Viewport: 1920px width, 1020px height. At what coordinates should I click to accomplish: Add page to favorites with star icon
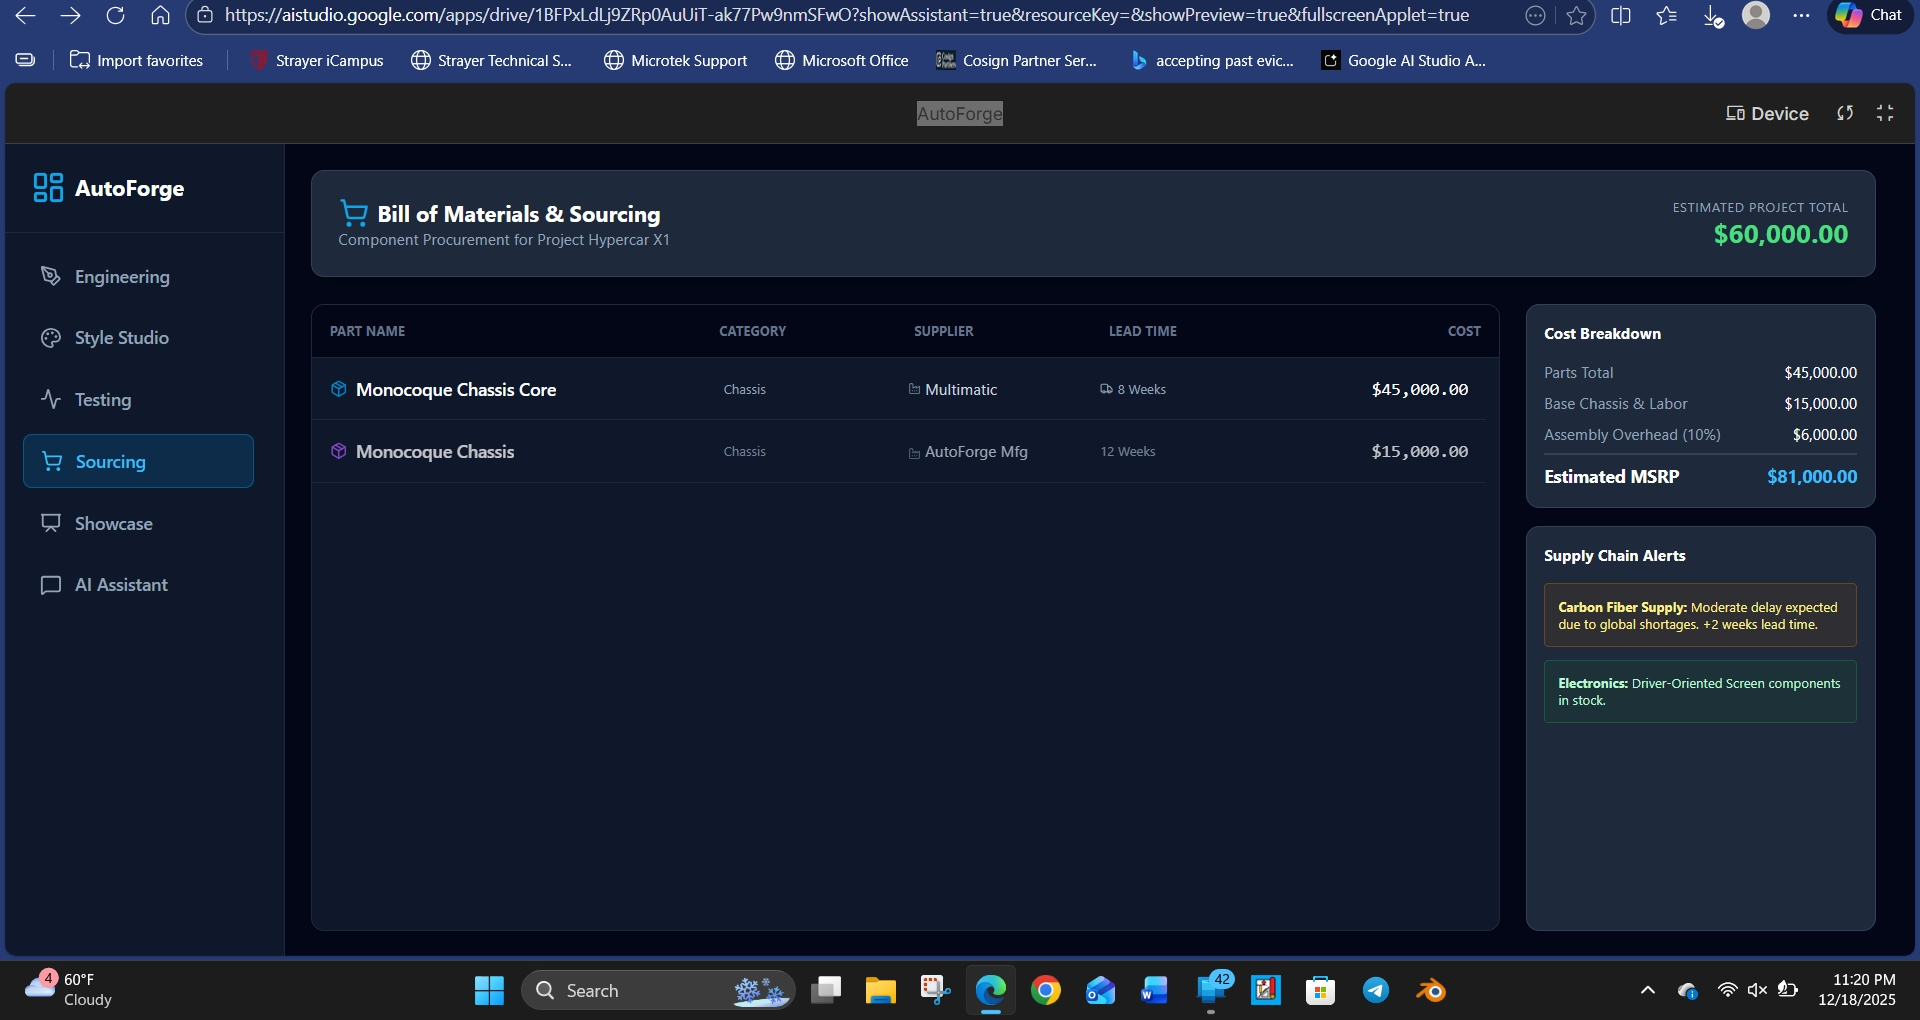point(1577,15)
